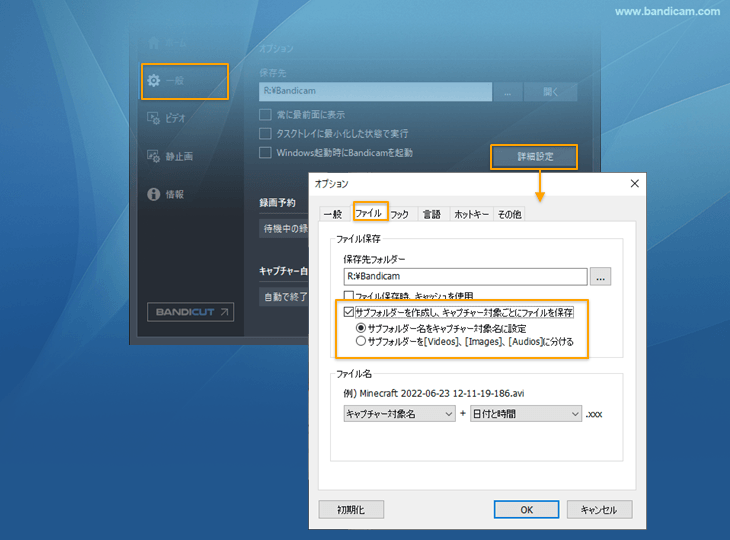This screenshot has height=540, width=730.
Task: Click the 初期化 reset button
Action: coord(351,510)
